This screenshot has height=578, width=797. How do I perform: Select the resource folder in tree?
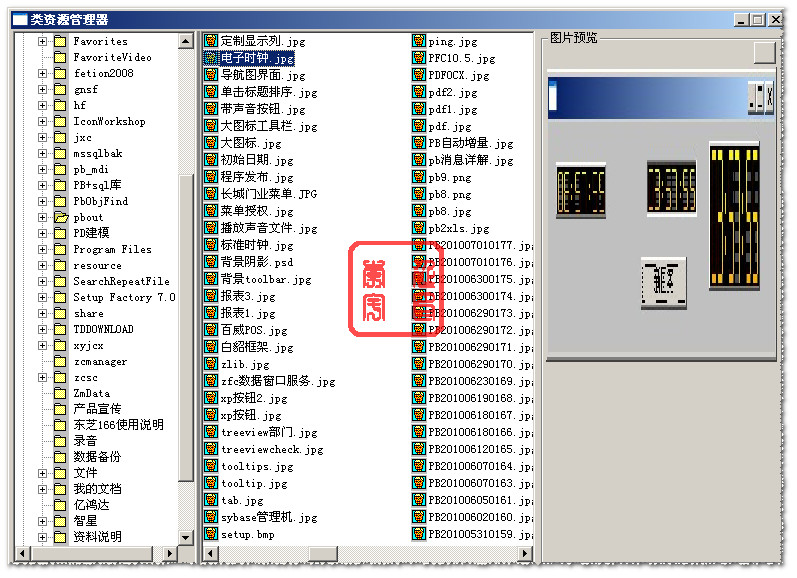click(97, 265)
